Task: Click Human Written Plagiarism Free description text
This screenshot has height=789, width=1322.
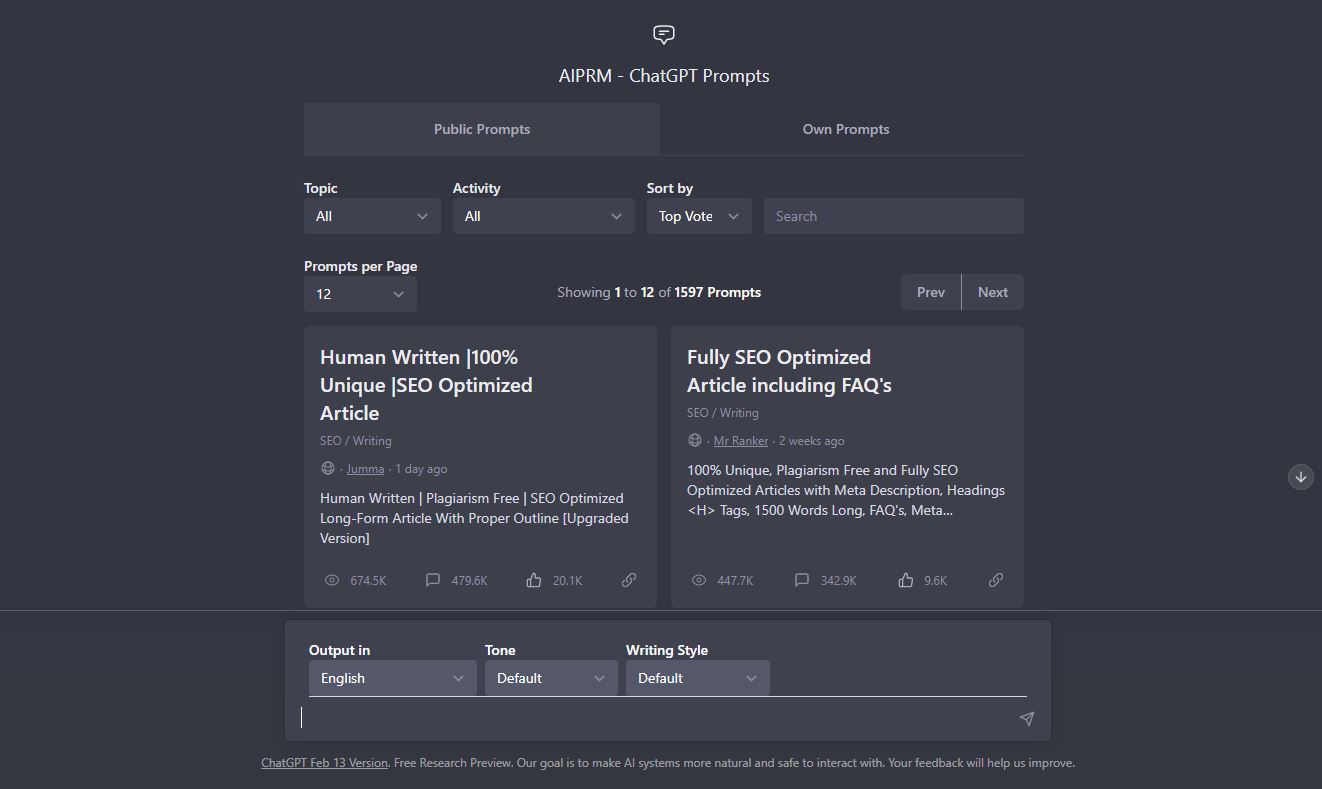Action: pos(474,518)
